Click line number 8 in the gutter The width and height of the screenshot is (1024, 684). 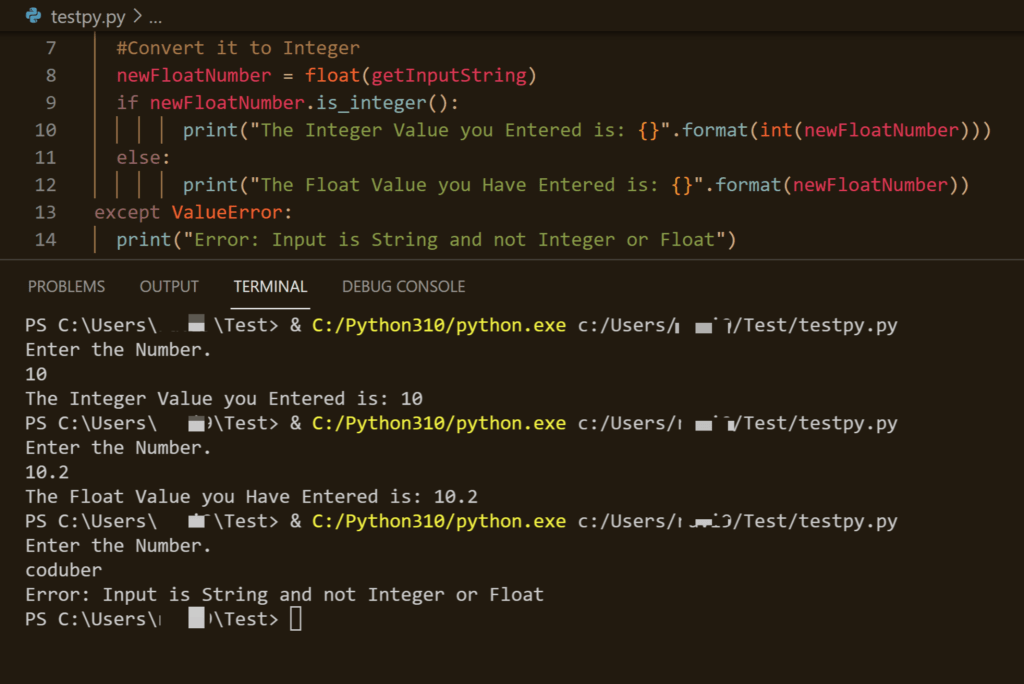coord(55,74)
